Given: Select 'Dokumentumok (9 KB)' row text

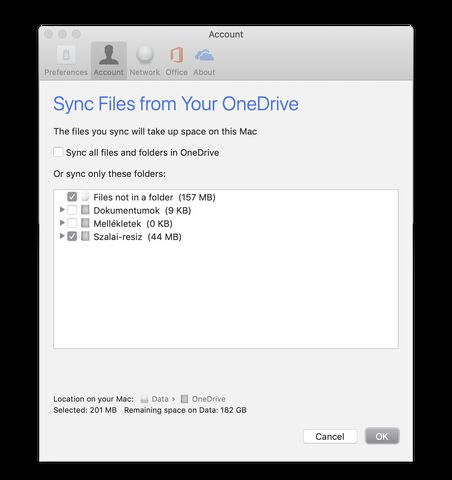Looking at the screenshot, I should pyautogui.click(x=142, y=211).
